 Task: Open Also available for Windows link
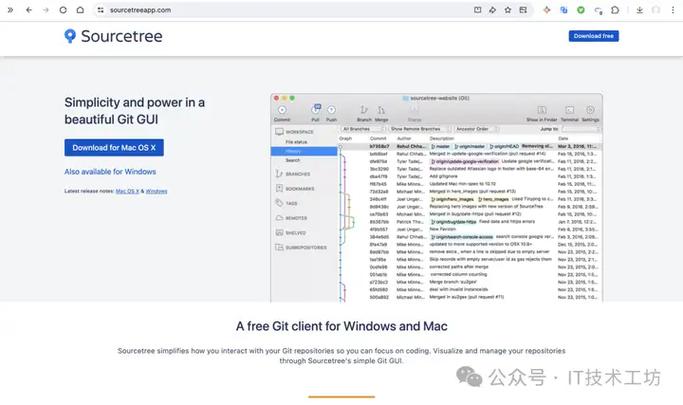(x=110, y=172)
